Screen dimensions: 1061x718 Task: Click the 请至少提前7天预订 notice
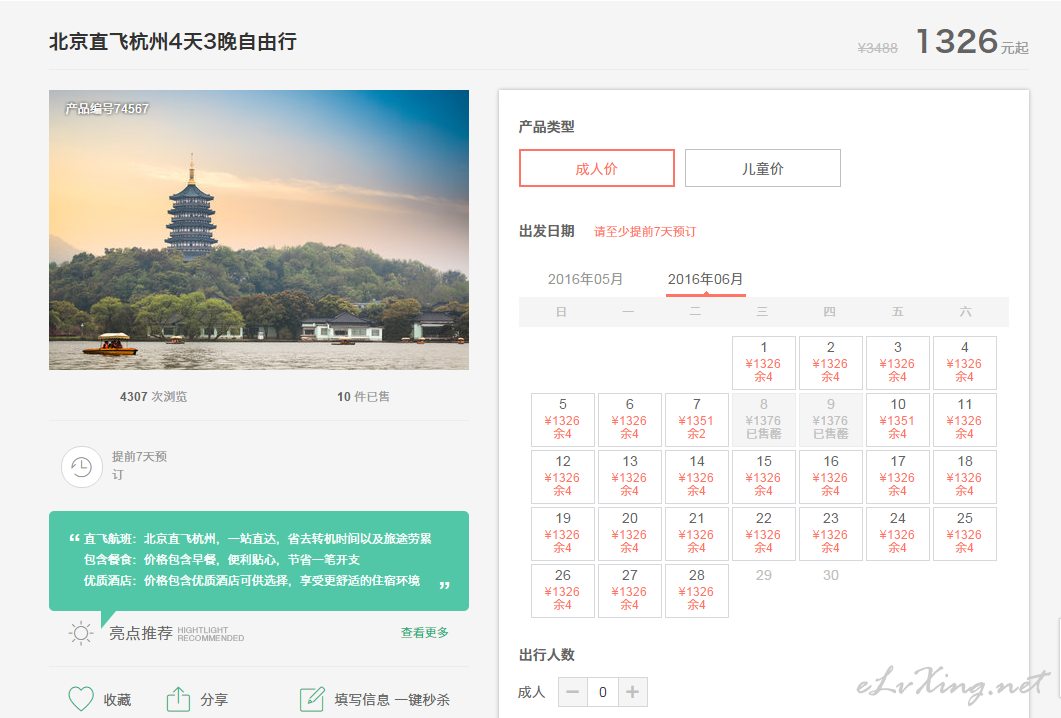pyautogui.click(x=645, y=231)
